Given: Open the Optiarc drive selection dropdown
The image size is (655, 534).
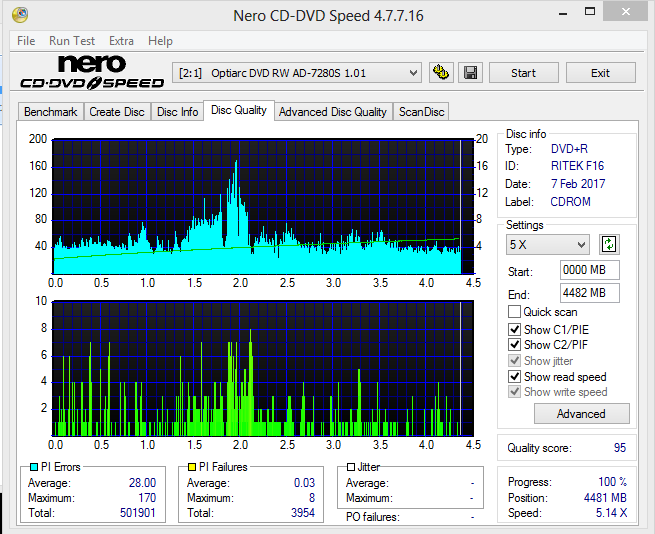Looking at the screenshot, I should click(x=297, y=73).
